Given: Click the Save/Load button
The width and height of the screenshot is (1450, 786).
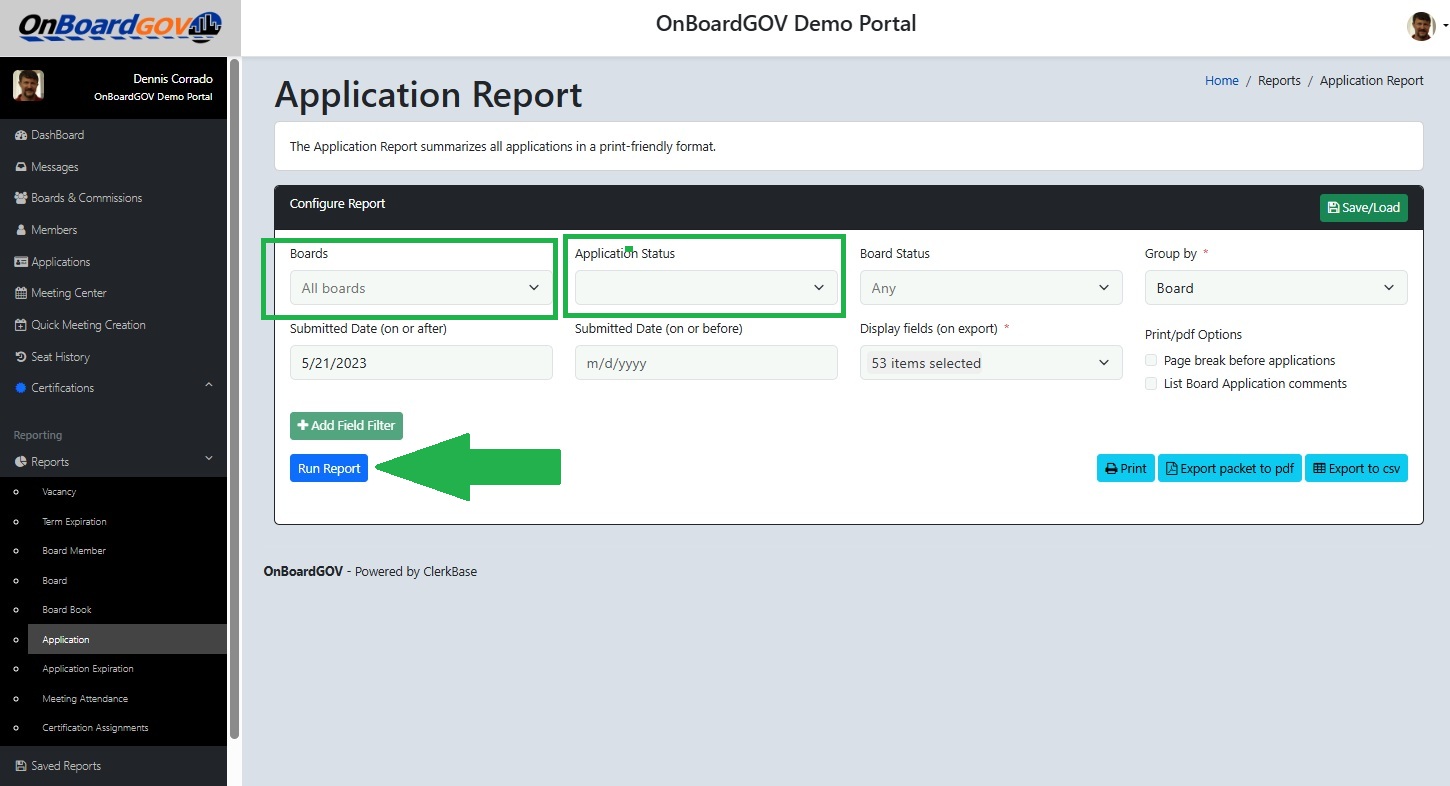Looking at the screenshot, I should click(x=1364, y=208).
